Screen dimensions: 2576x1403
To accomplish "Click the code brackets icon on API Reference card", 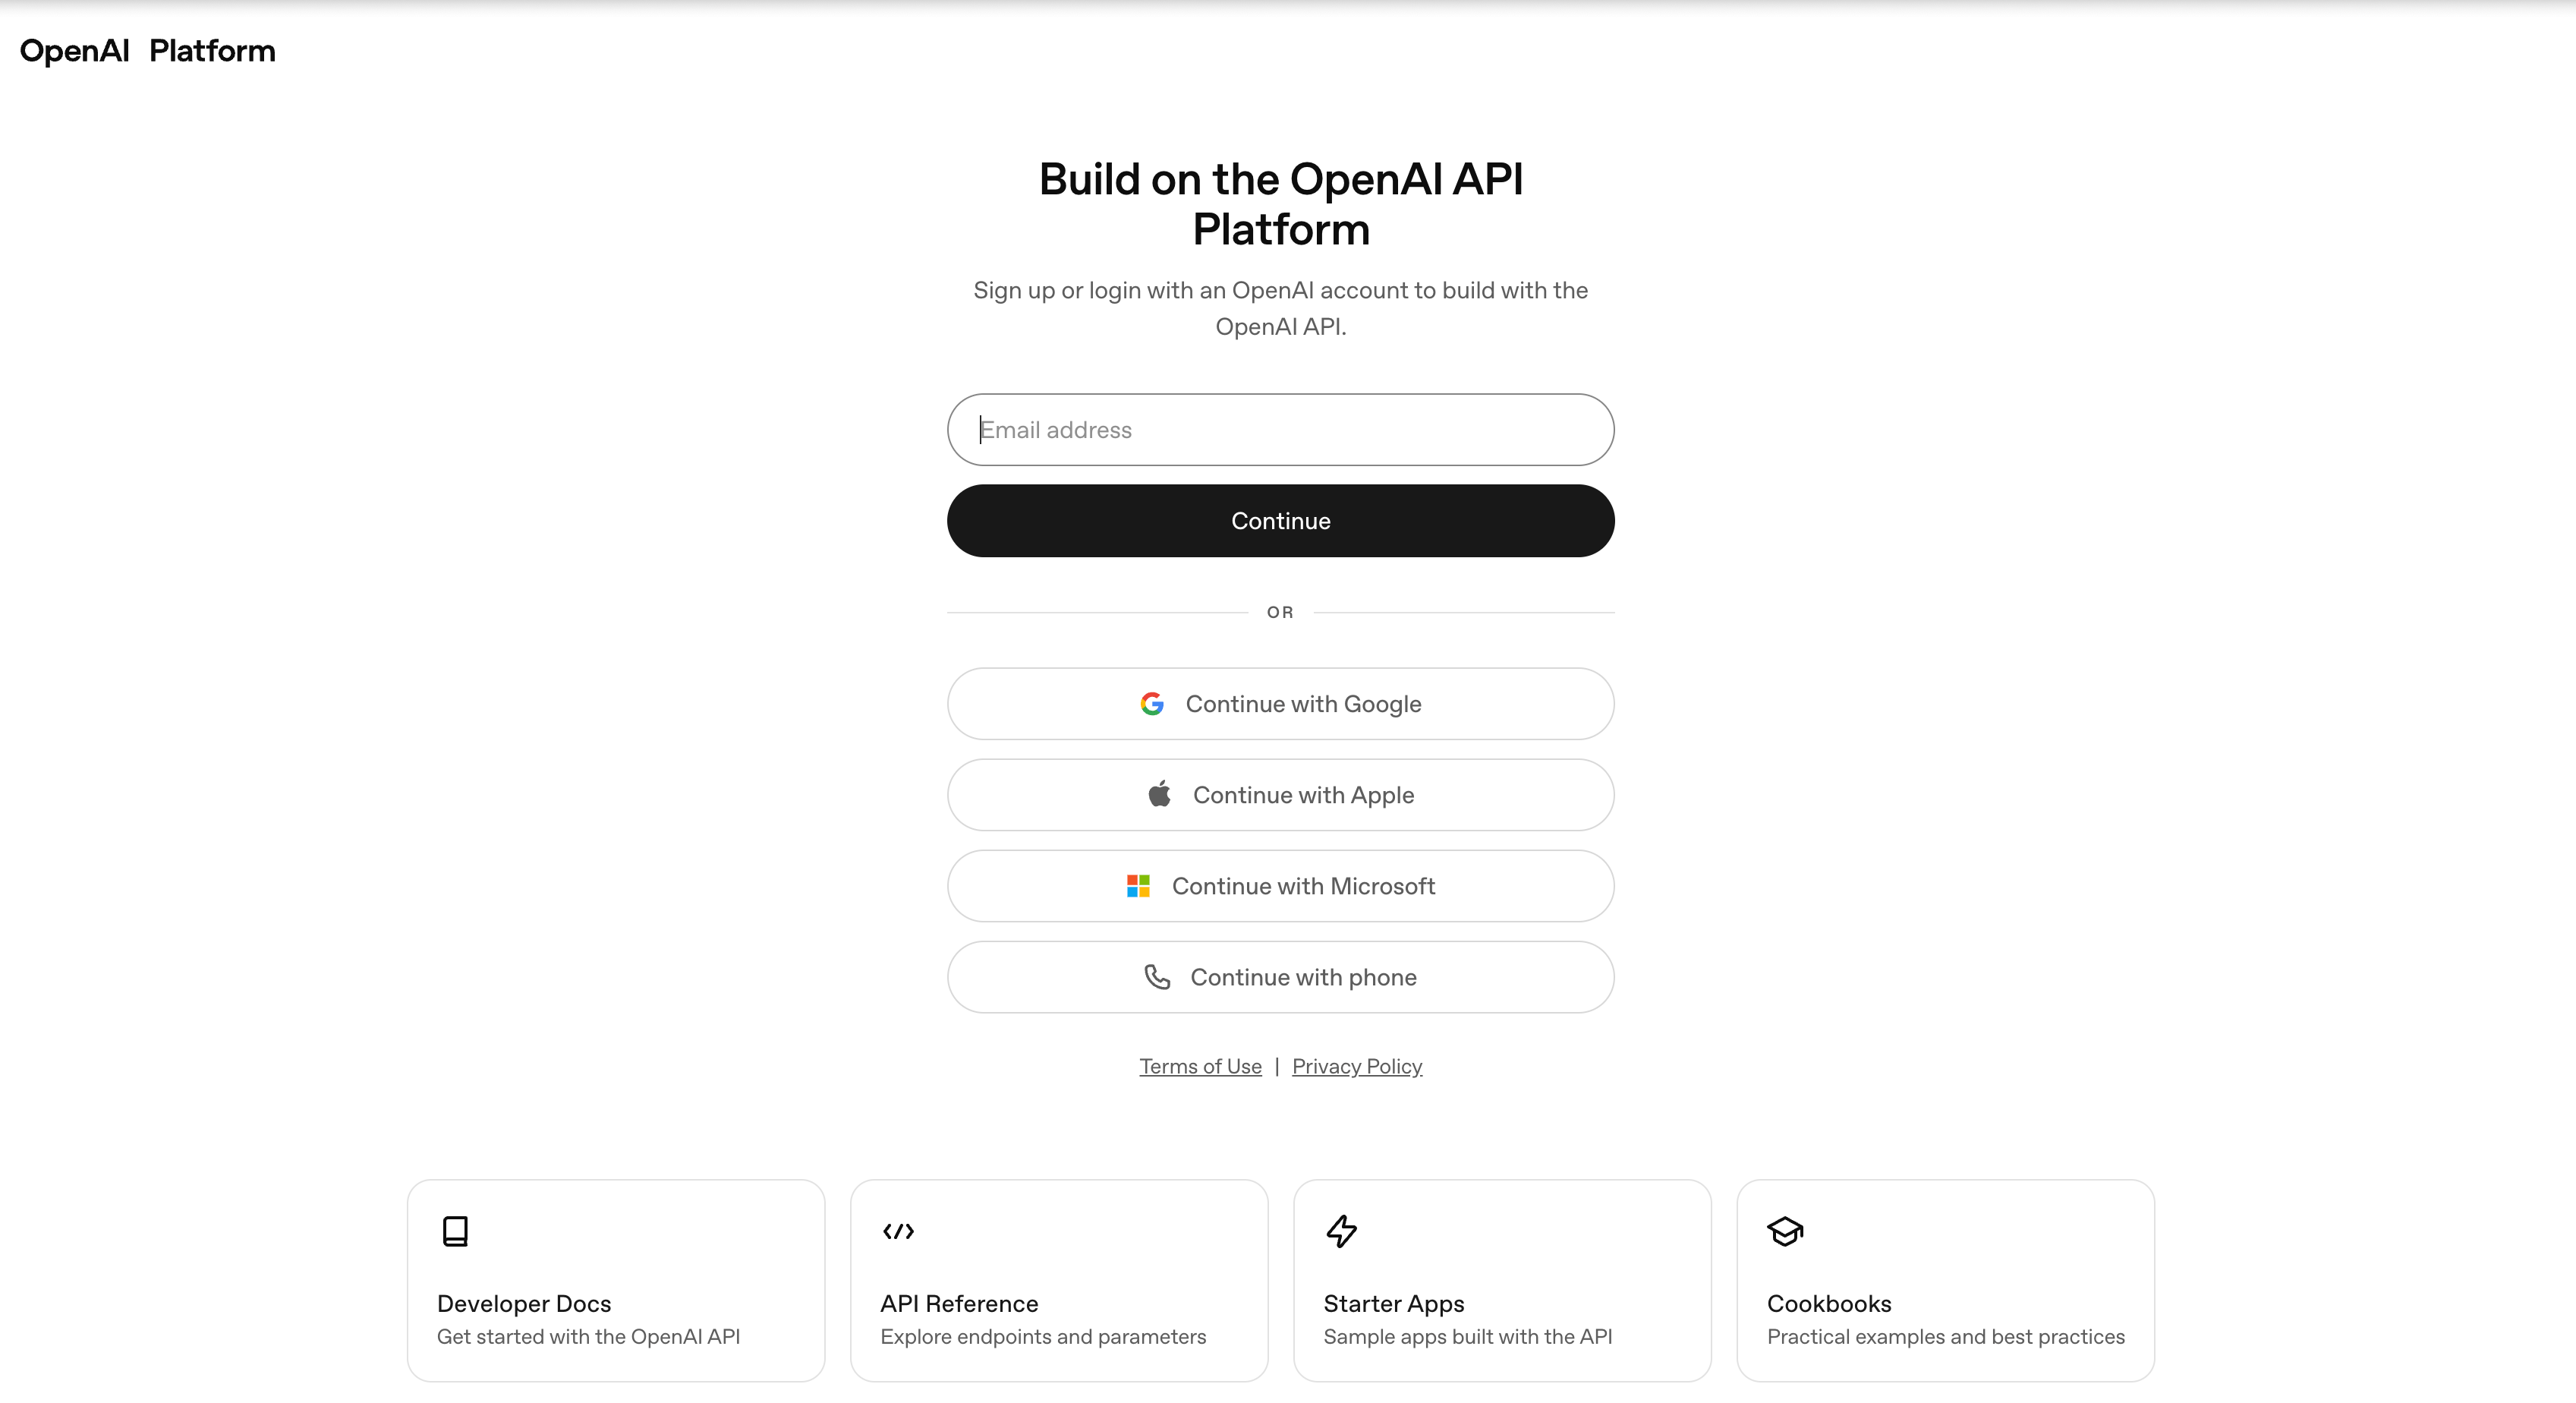I will coord(898,1231).
